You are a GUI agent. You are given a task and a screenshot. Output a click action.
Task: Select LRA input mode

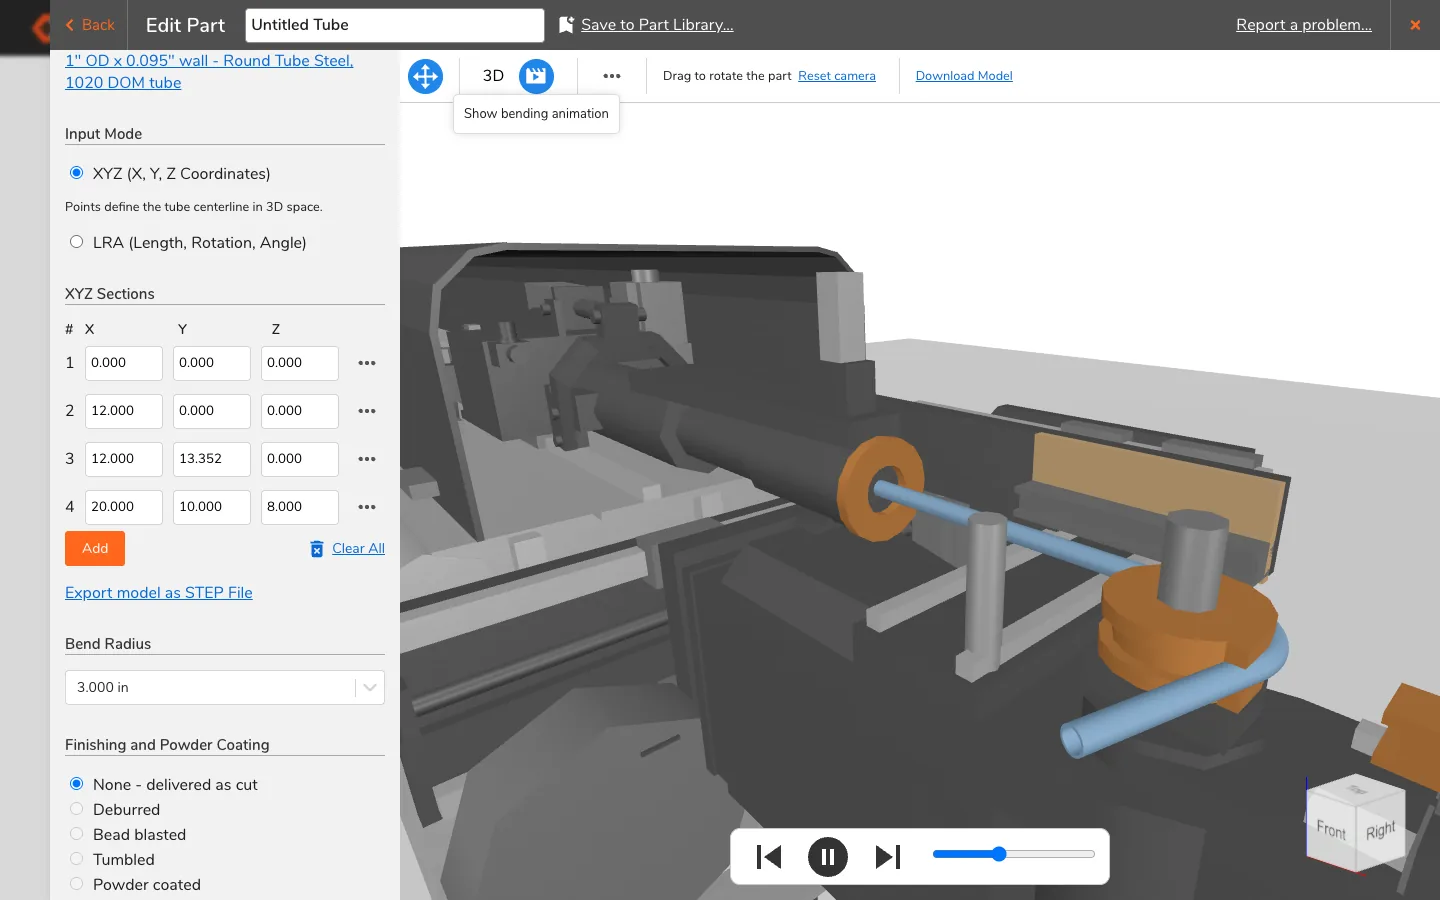click(76, 242)
